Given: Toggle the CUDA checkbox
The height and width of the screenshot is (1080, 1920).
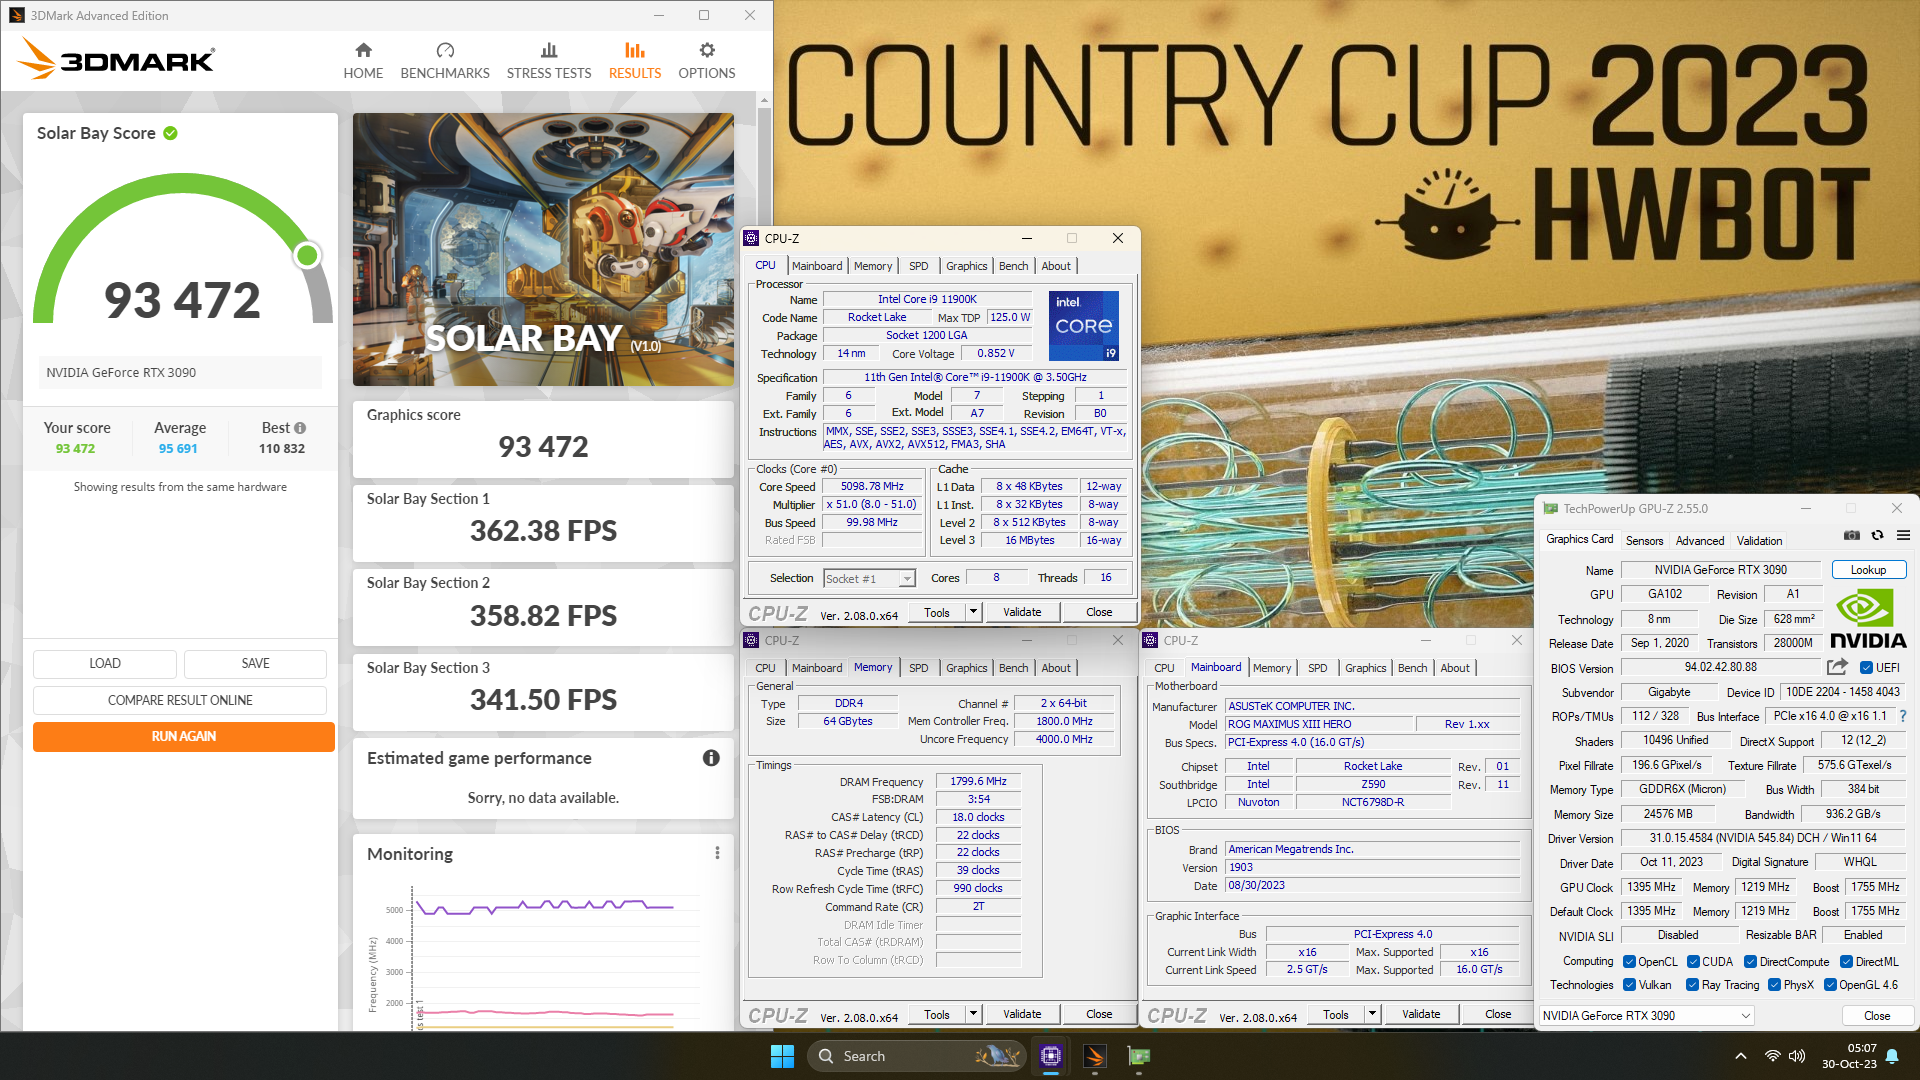Looking at the screenshot, I should (x=1693, y=962).
